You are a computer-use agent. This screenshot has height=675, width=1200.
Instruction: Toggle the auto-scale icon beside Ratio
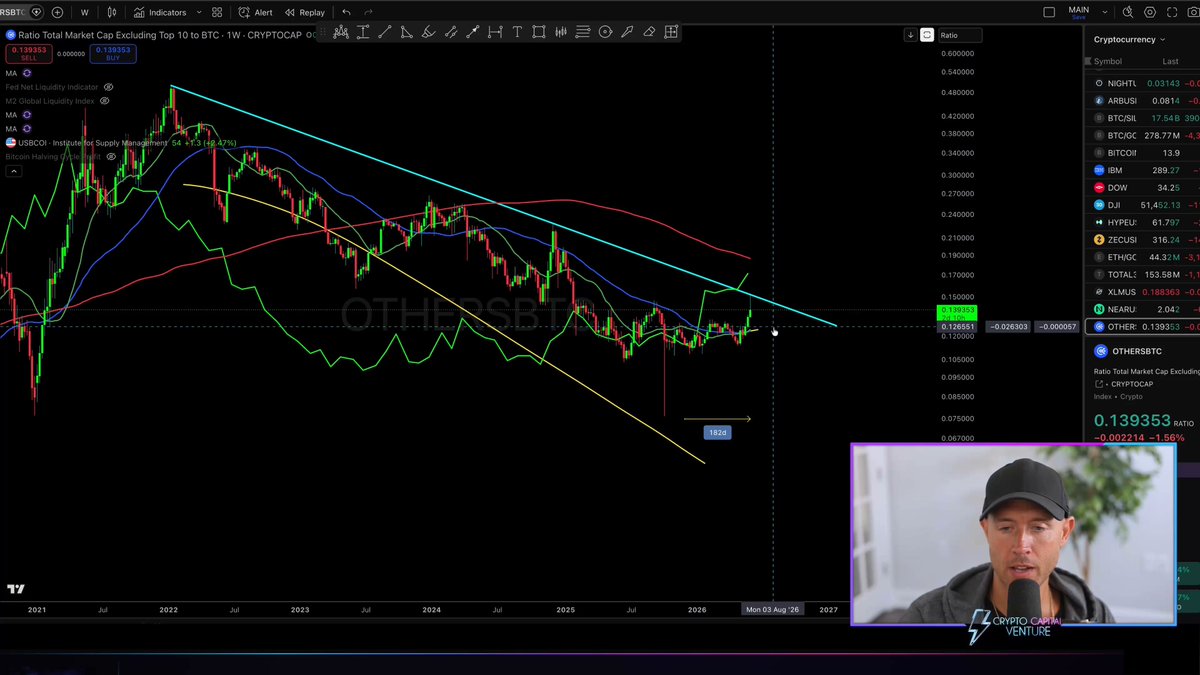point(927,35)
